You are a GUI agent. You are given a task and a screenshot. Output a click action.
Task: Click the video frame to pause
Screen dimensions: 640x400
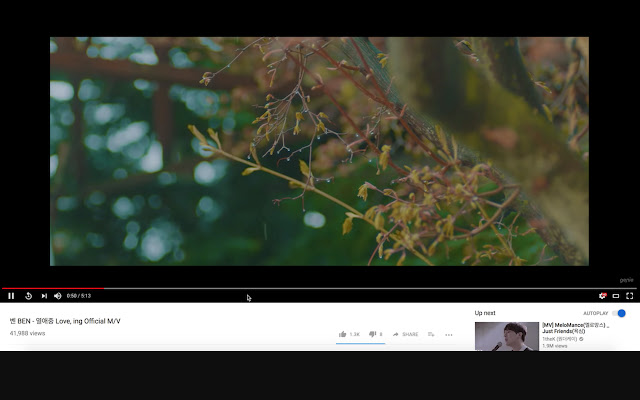pyautogui.click(x=319, y=151)
